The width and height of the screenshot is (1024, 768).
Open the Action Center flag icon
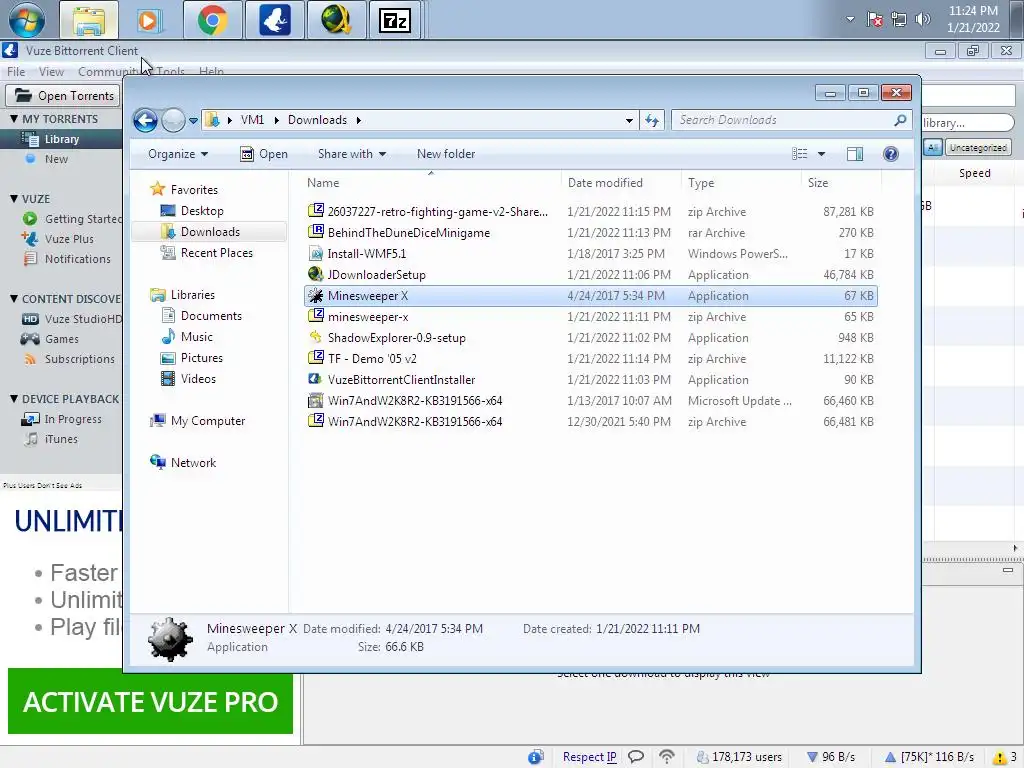pos(874,19)
